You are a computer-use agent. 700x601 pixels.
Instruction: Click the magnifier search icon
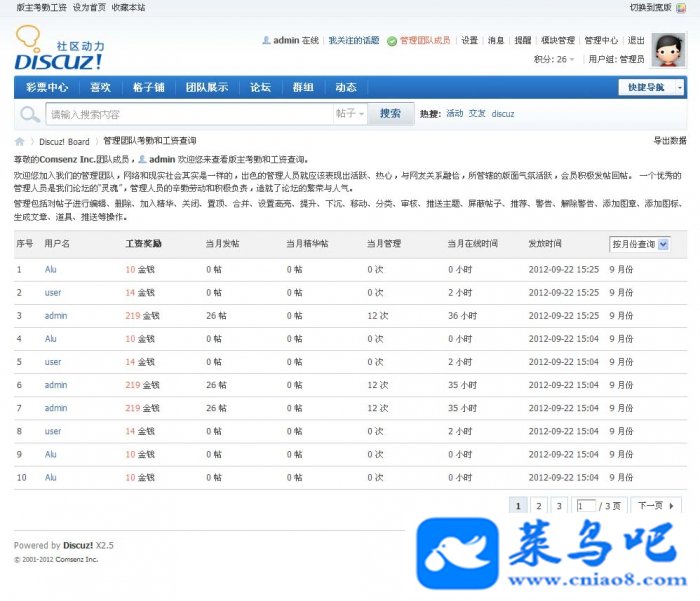click(x=29, y=114)
